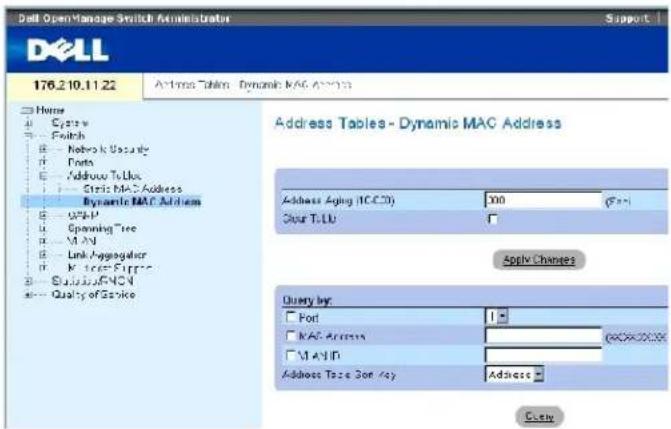Collapse the Switch tree node
The height and width of the screenshot is (429, 671).
coord(28,136)
